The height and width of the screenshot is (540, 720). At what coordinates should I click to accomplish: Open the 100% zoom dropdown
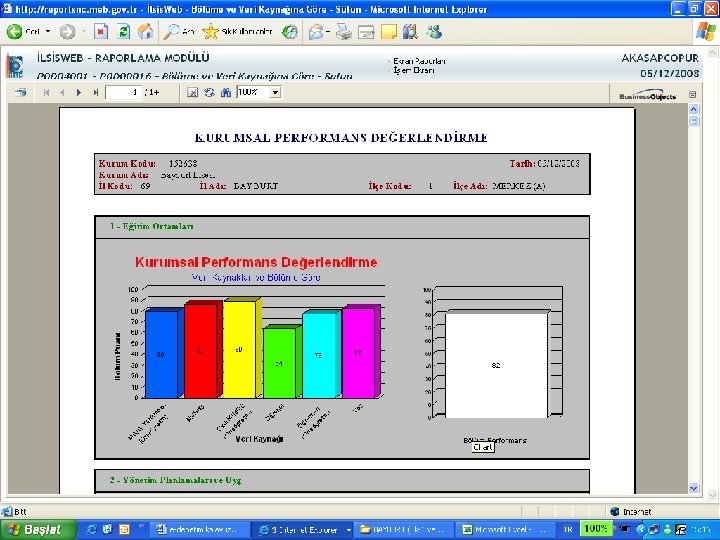[x=275, y=93]
